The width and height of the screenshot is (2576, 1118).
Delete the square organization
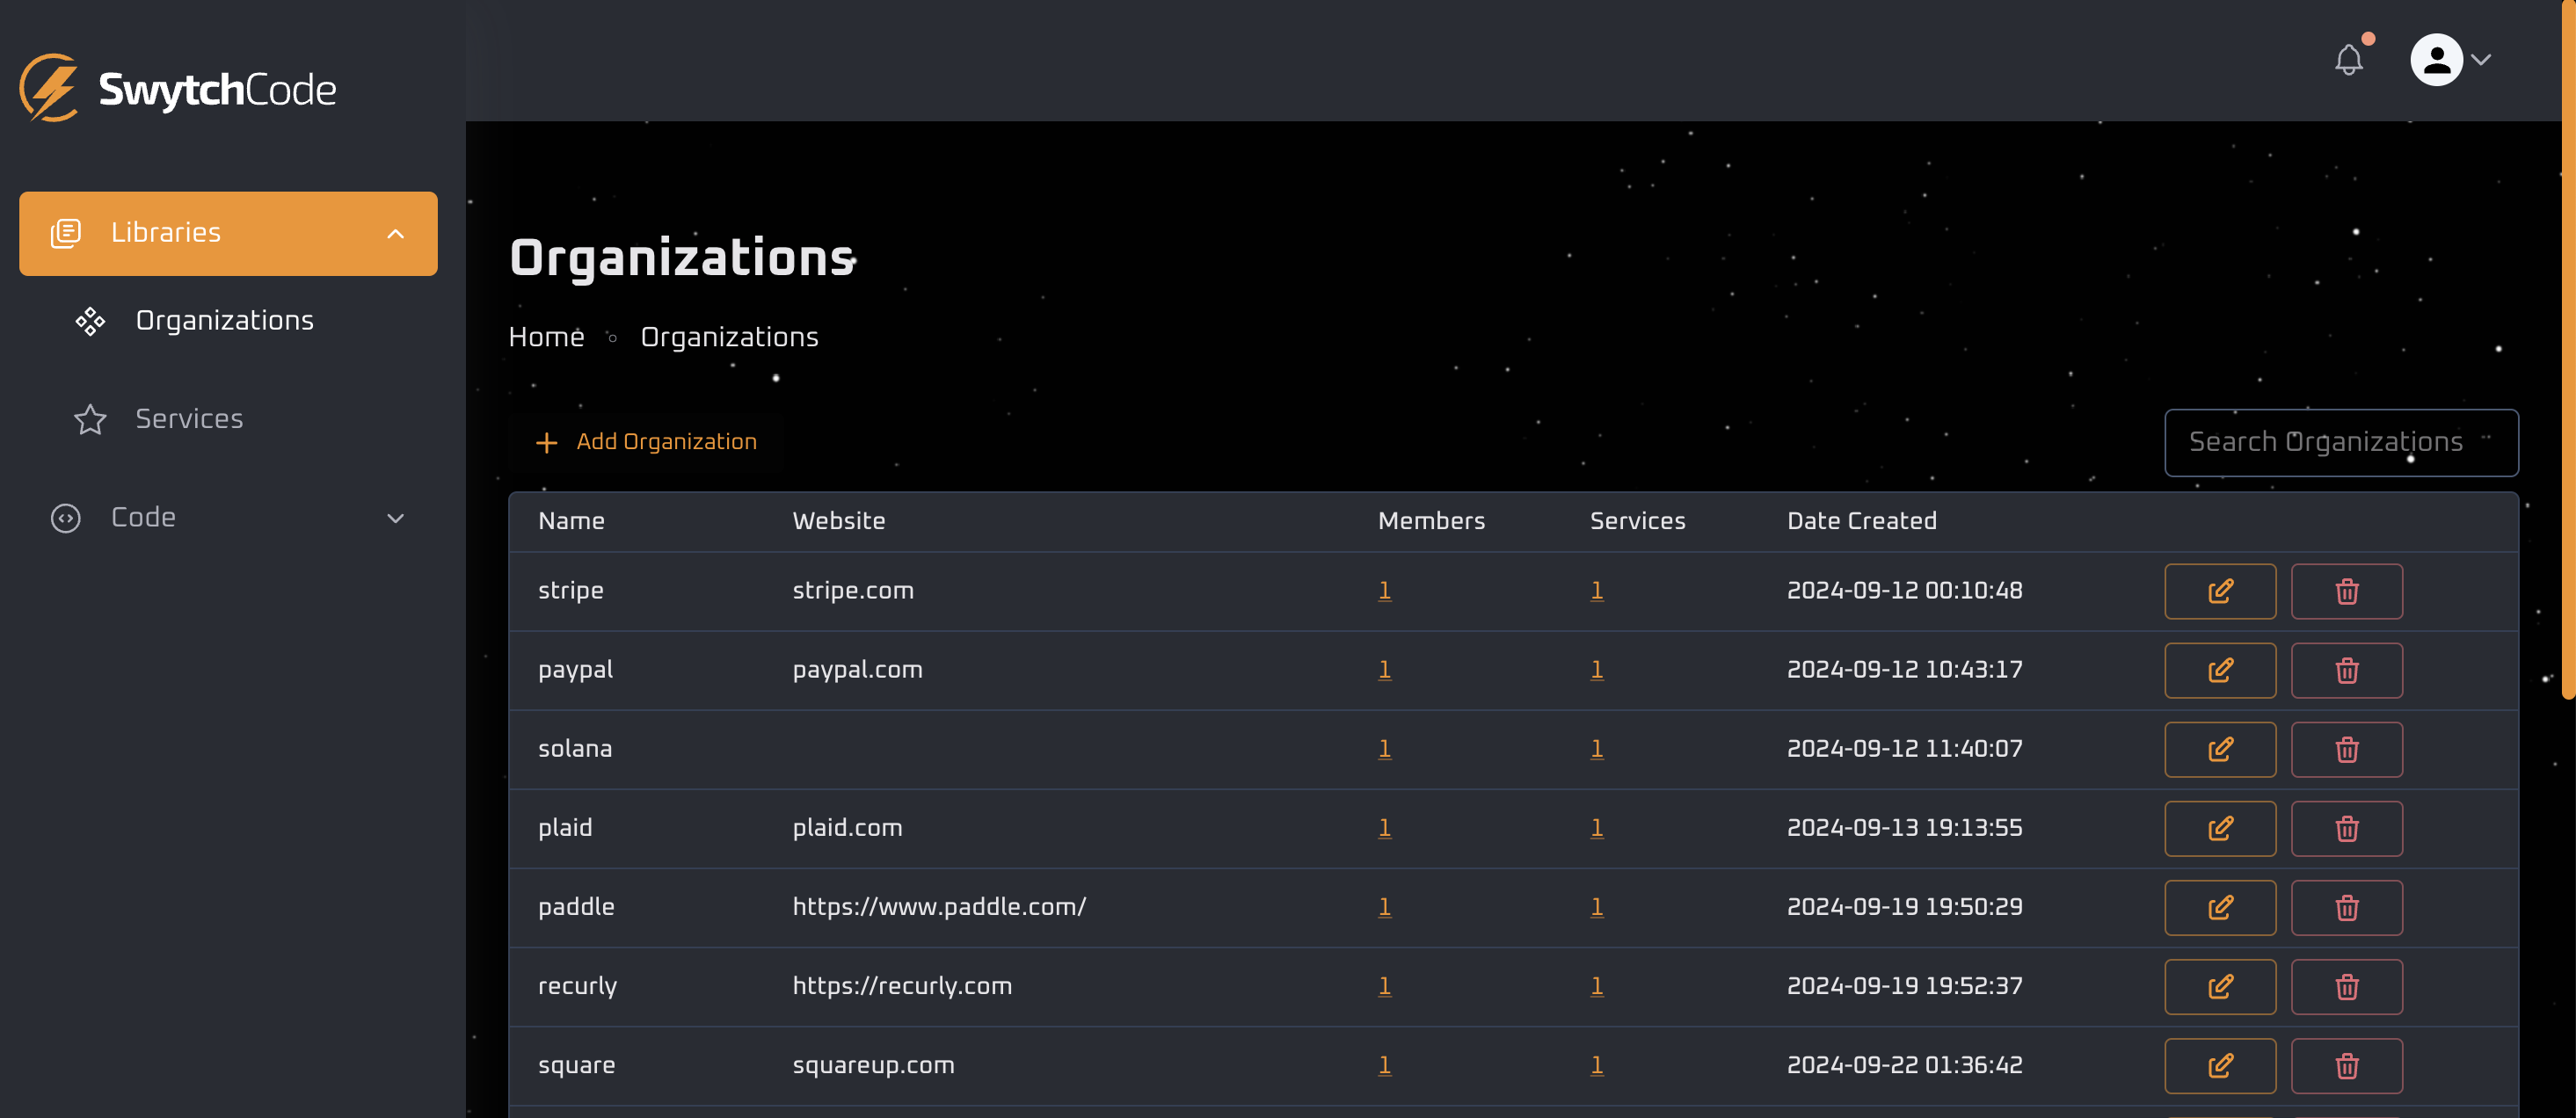(2346, 1065)
